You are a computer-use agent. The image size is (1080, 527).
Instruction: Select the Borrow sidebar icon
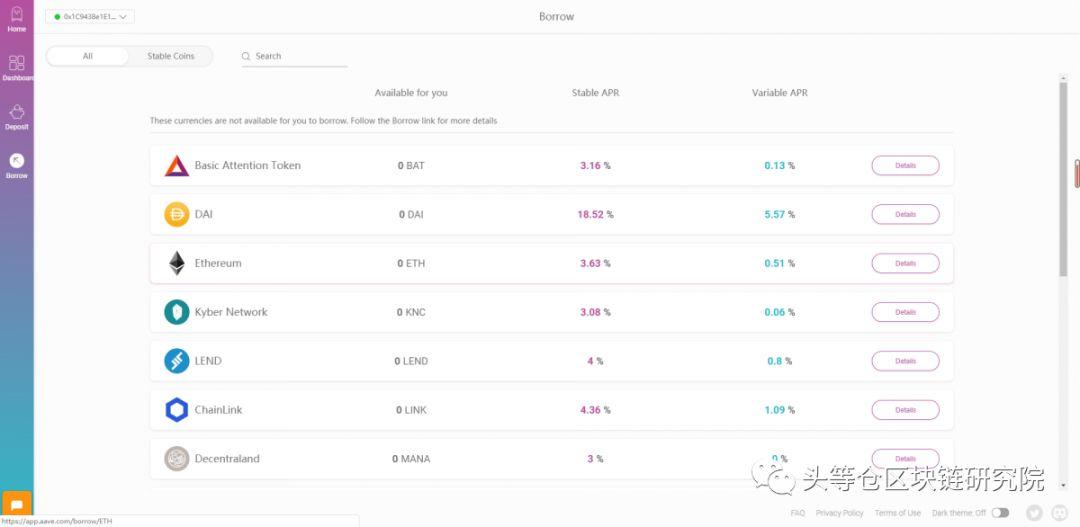tap(17, 161)
